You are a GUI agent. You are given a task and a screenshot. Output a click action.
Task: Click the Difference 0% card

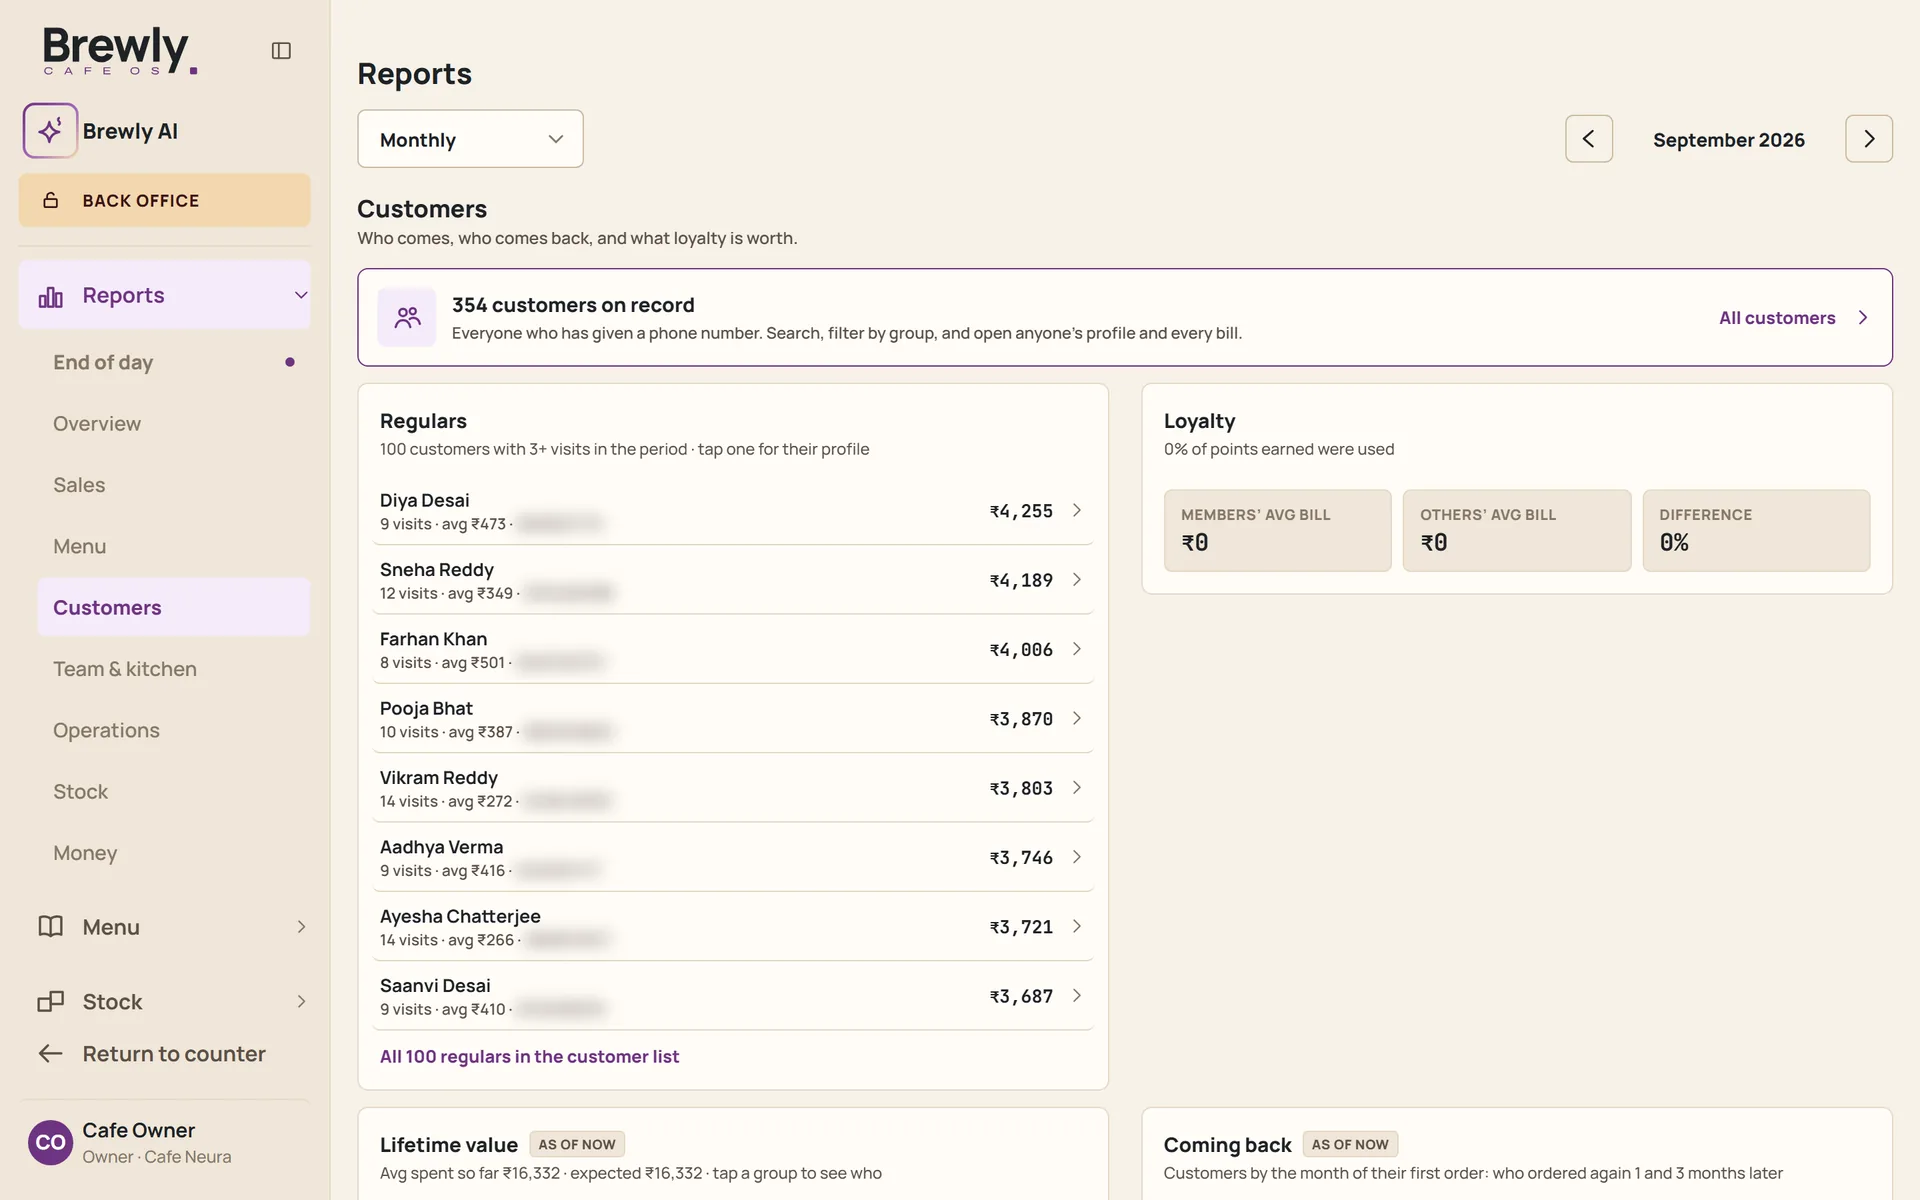1756,531
